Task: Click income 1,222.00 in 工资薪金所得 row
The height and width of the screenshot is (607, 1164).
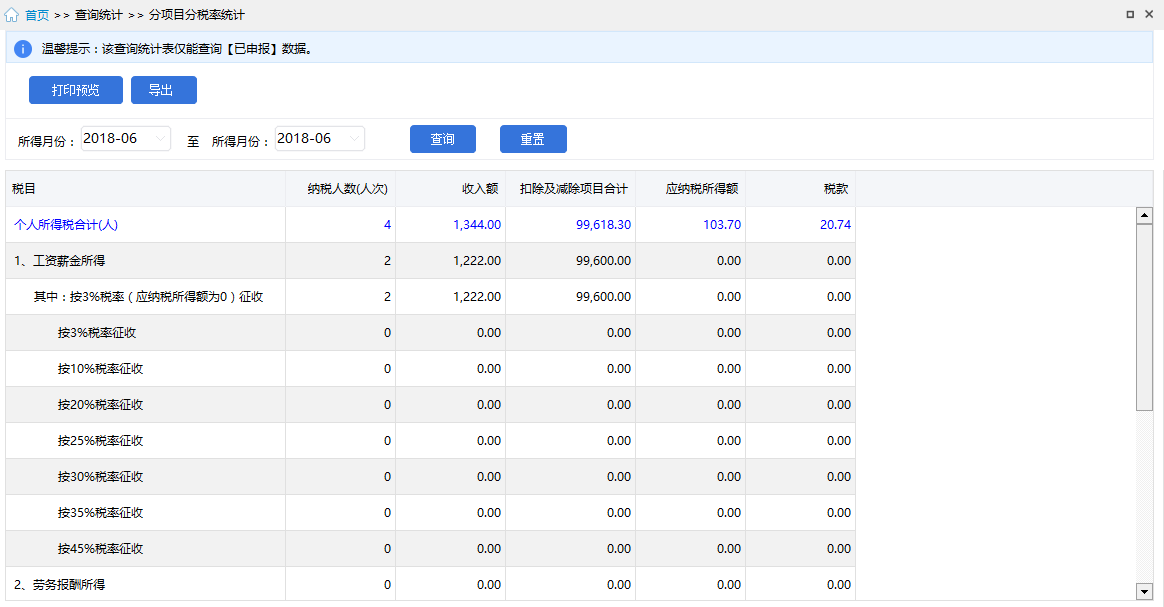Action: (477, 260)
